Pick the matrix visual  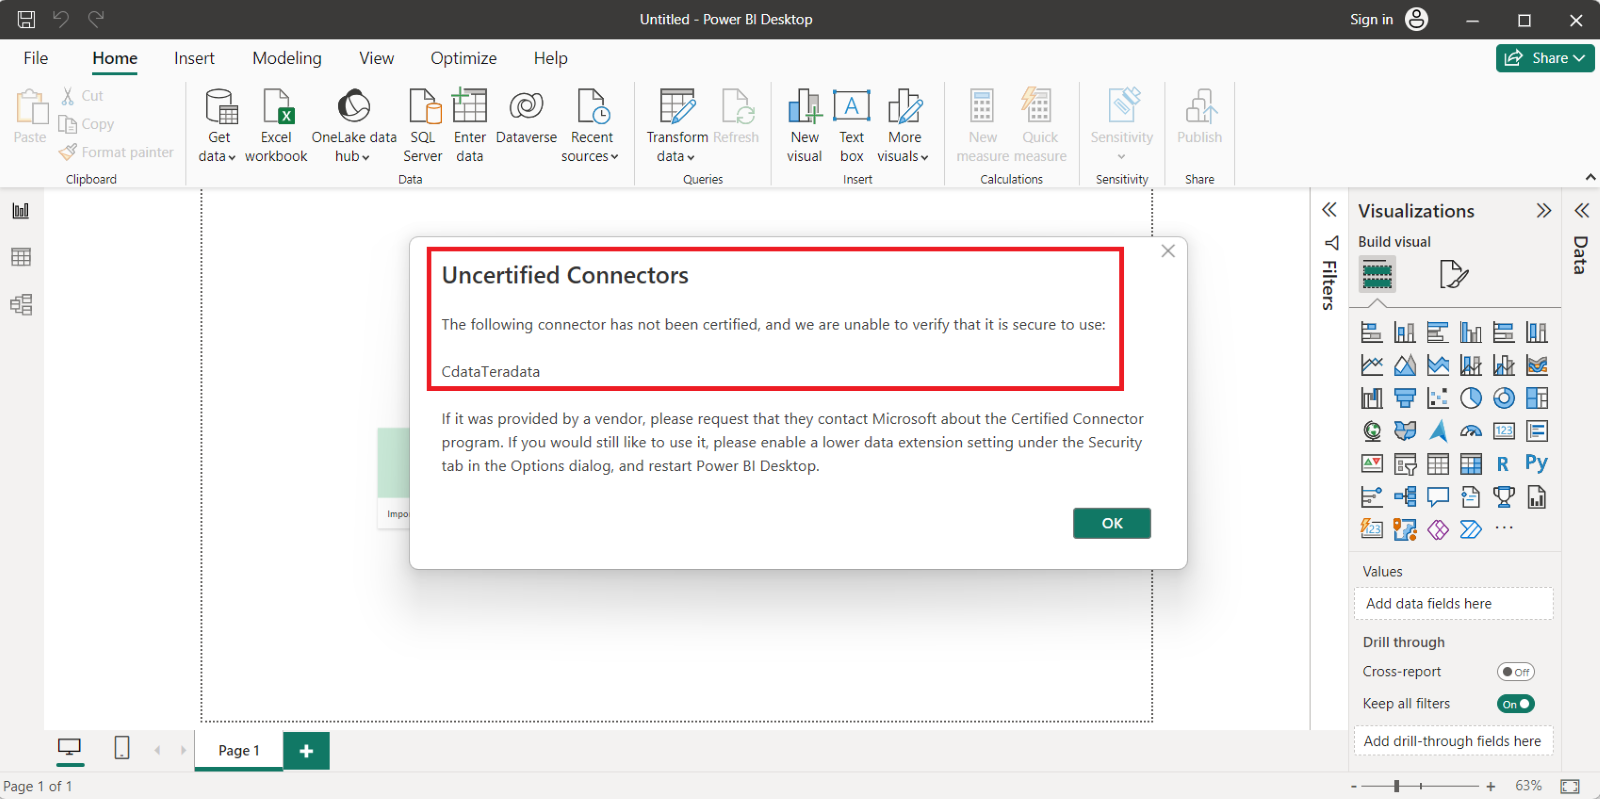1471,464
